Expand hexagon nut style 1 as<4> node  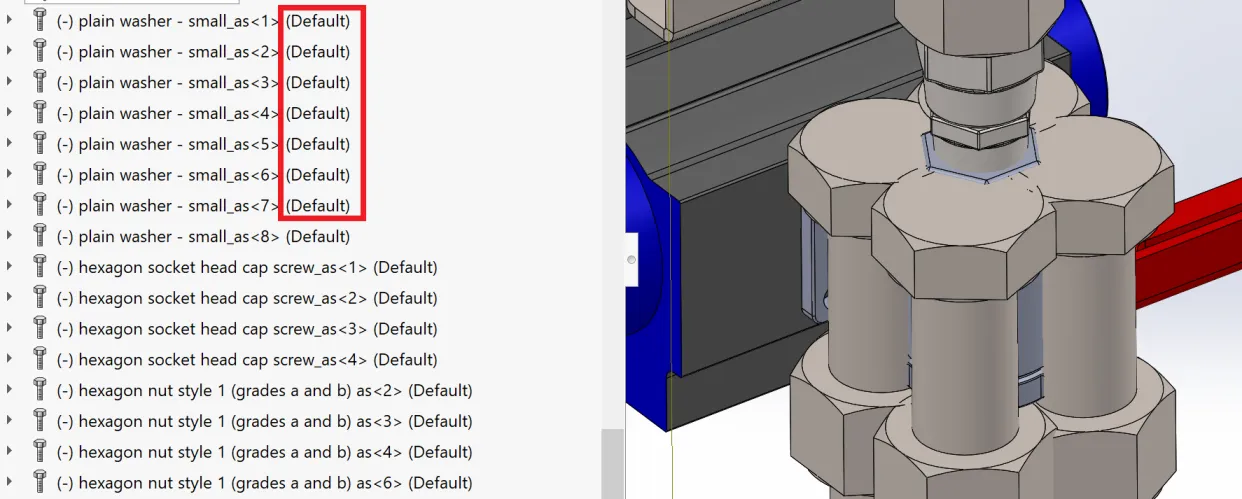(x=10, y=453)
